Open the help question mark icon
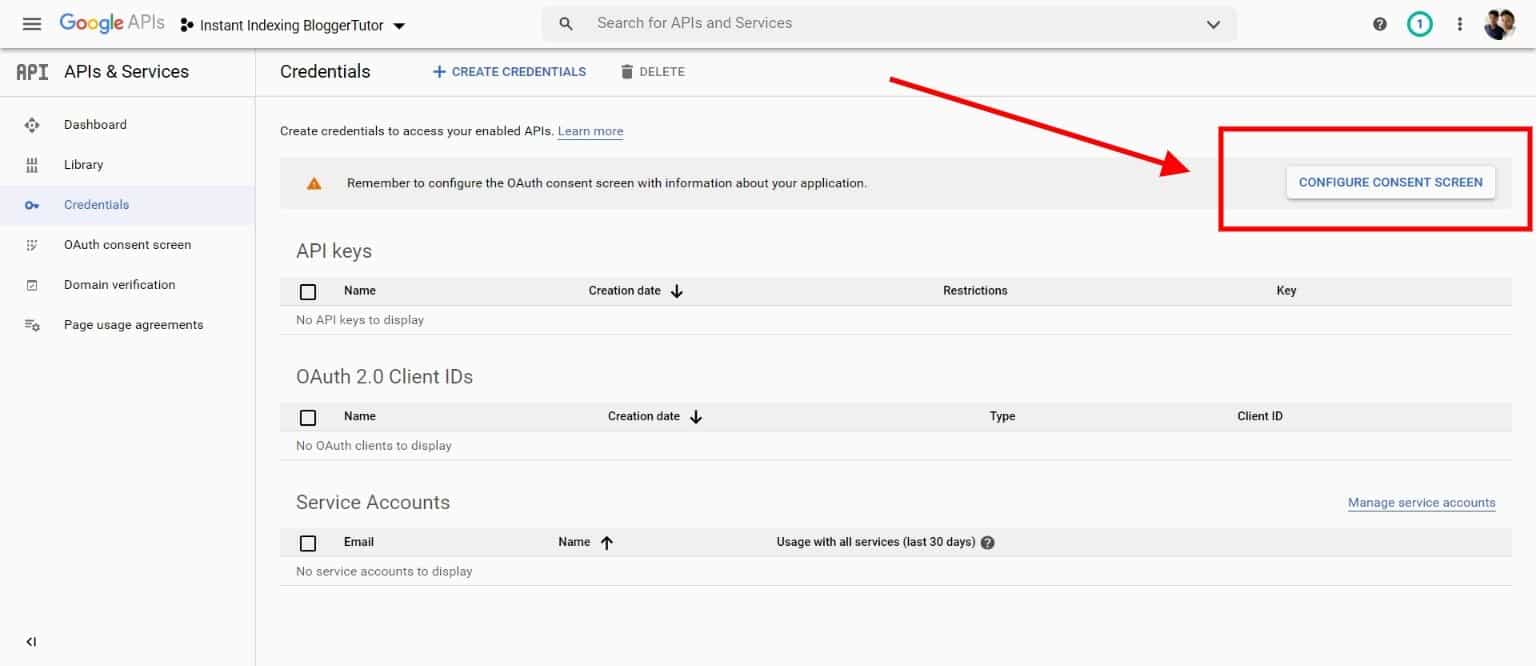Image resolution: width=1536 pixels, height=666 pixels. 1380,24
